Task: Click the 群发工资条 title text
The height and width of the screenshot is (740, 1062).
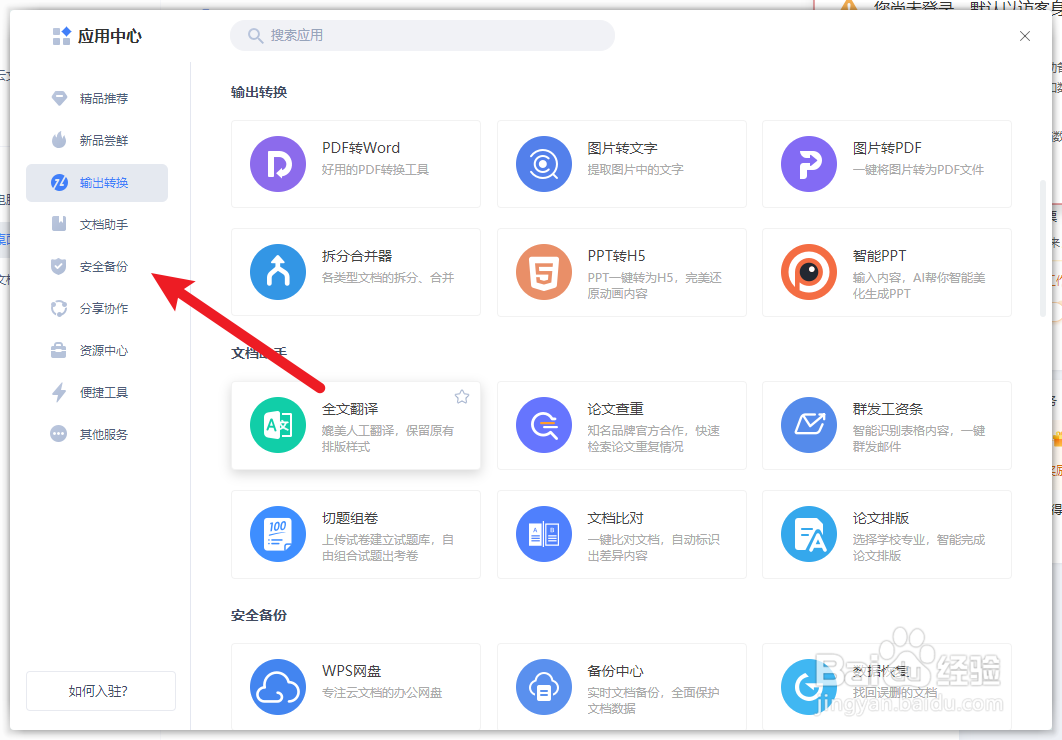Action: [x=888, y=409]
